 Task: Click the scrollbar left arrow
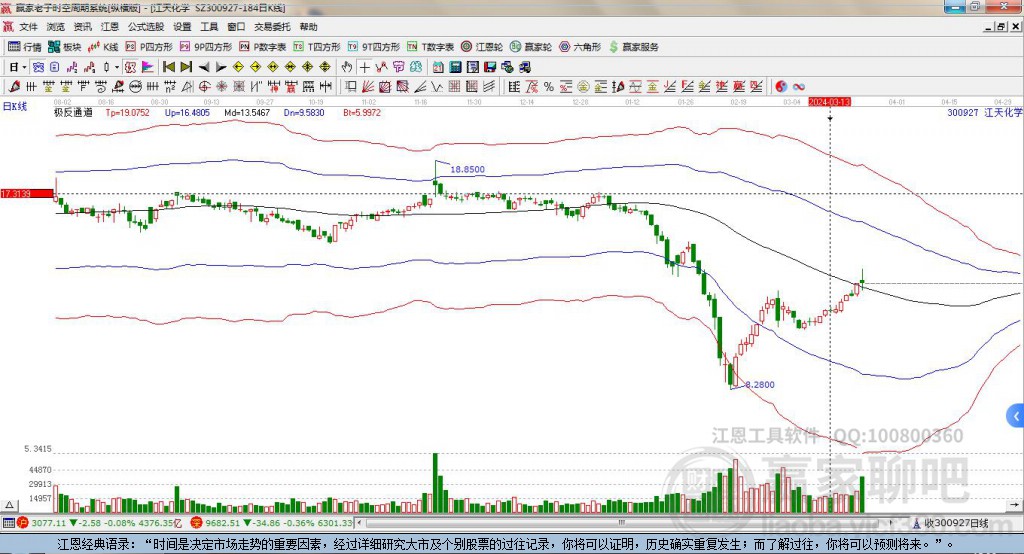360,523
